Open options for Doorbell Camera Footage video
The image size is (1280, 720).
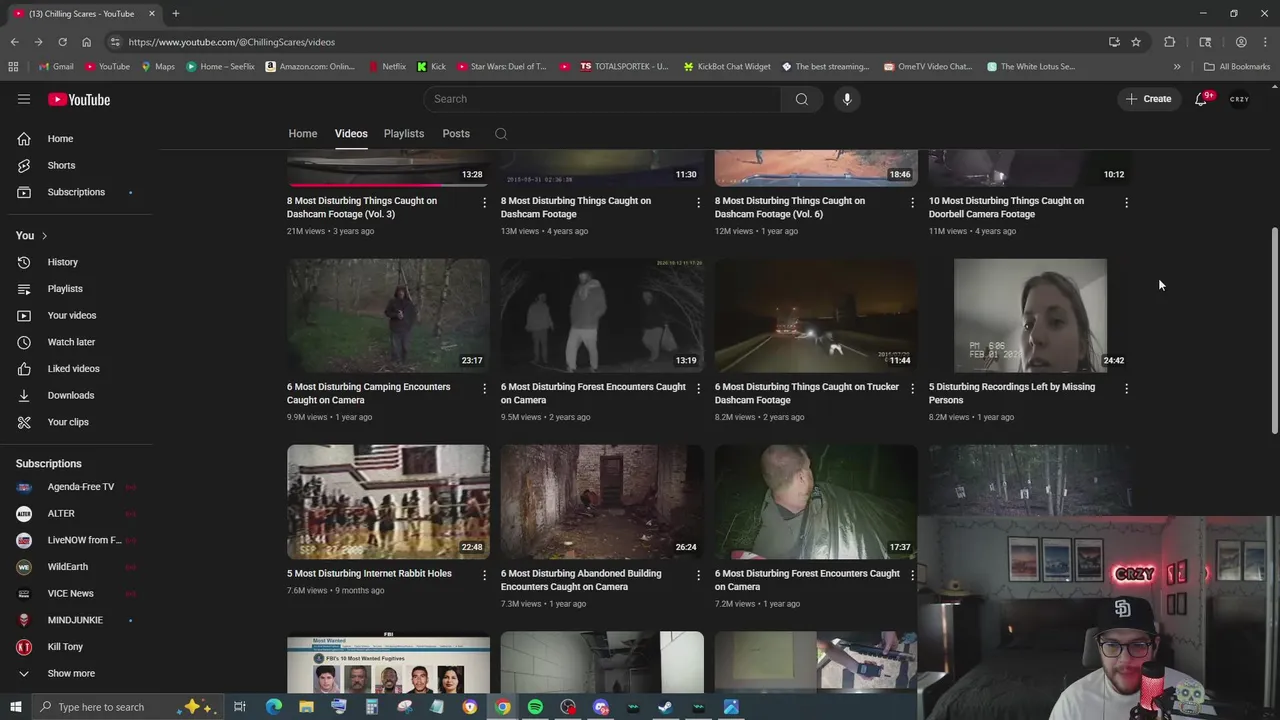[1126, 202]
